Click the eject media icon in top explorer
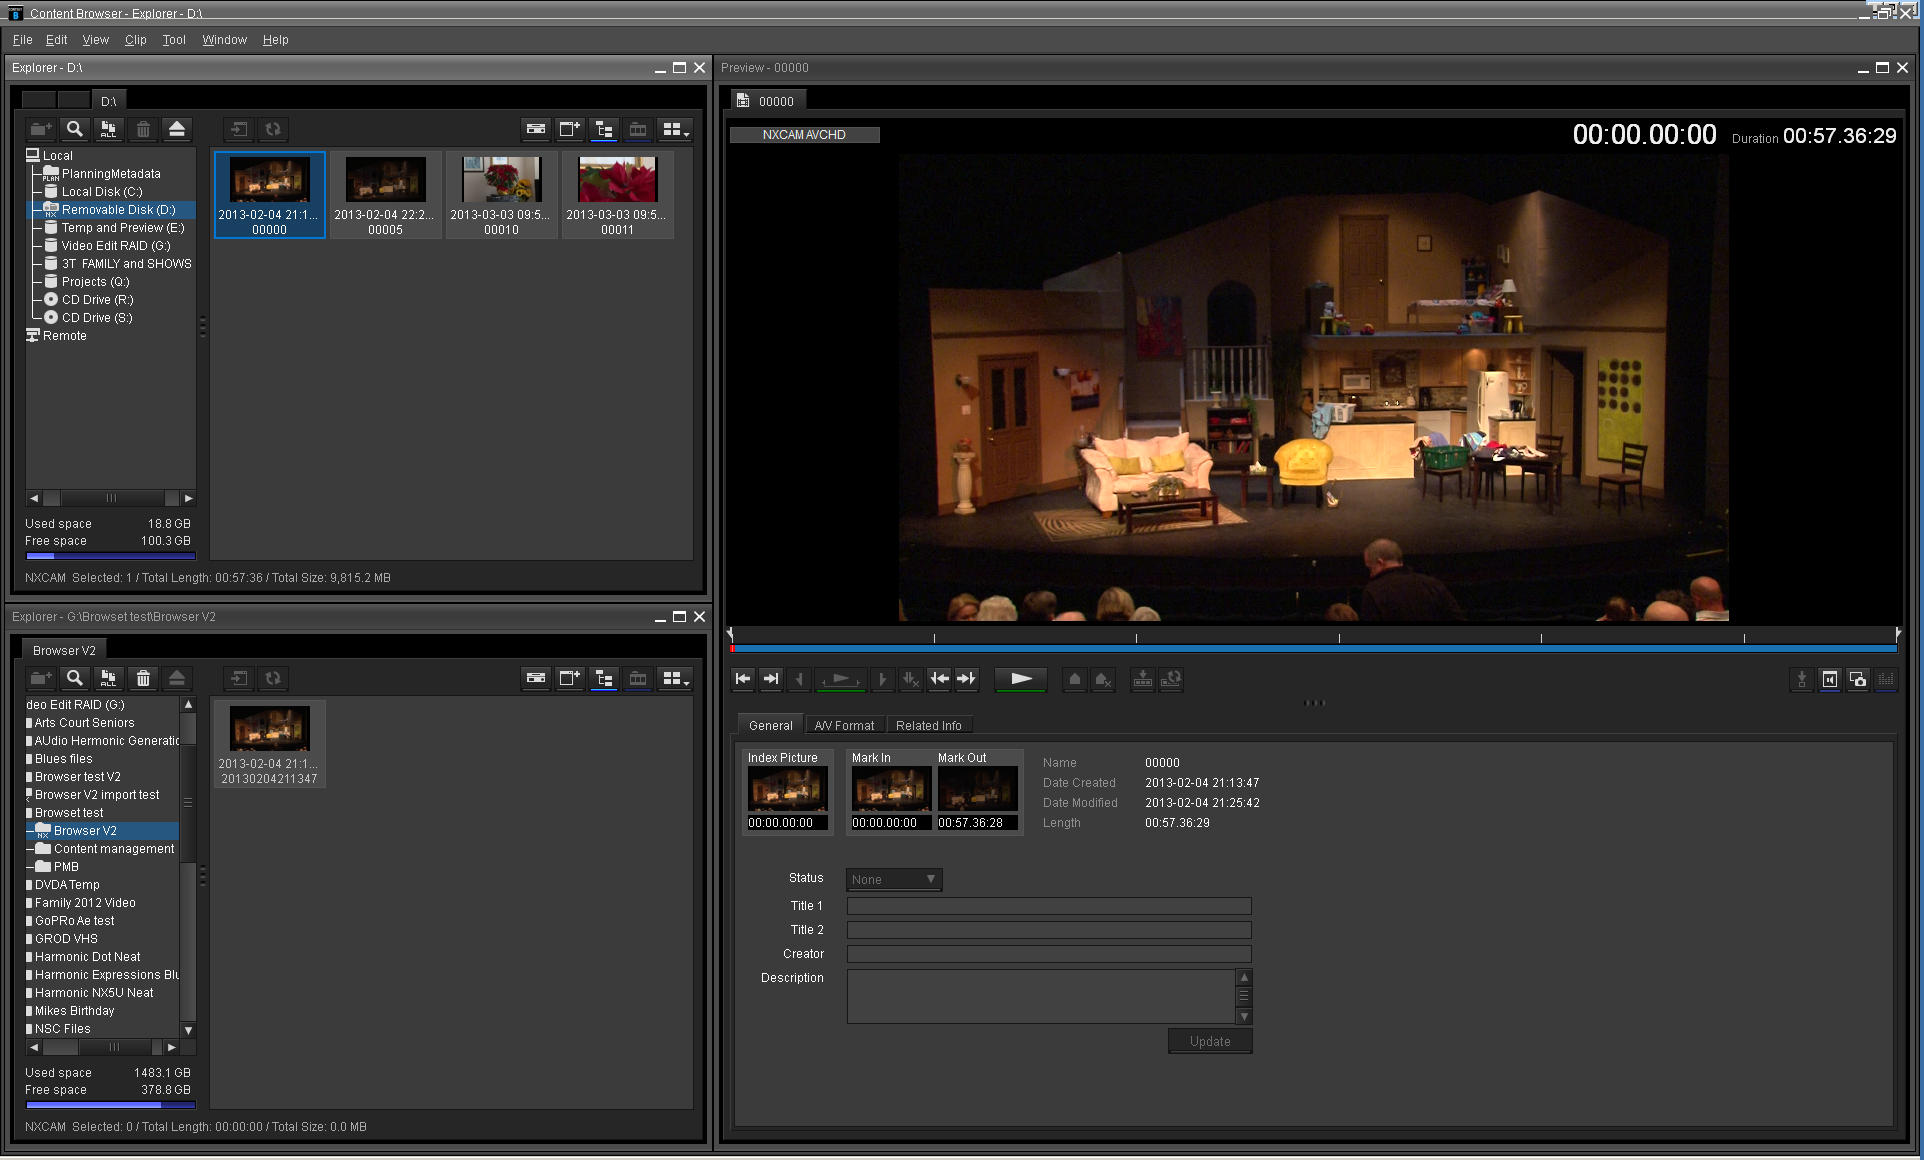Viewport: 1924px width, 1160px height. (x=177, y=129)
